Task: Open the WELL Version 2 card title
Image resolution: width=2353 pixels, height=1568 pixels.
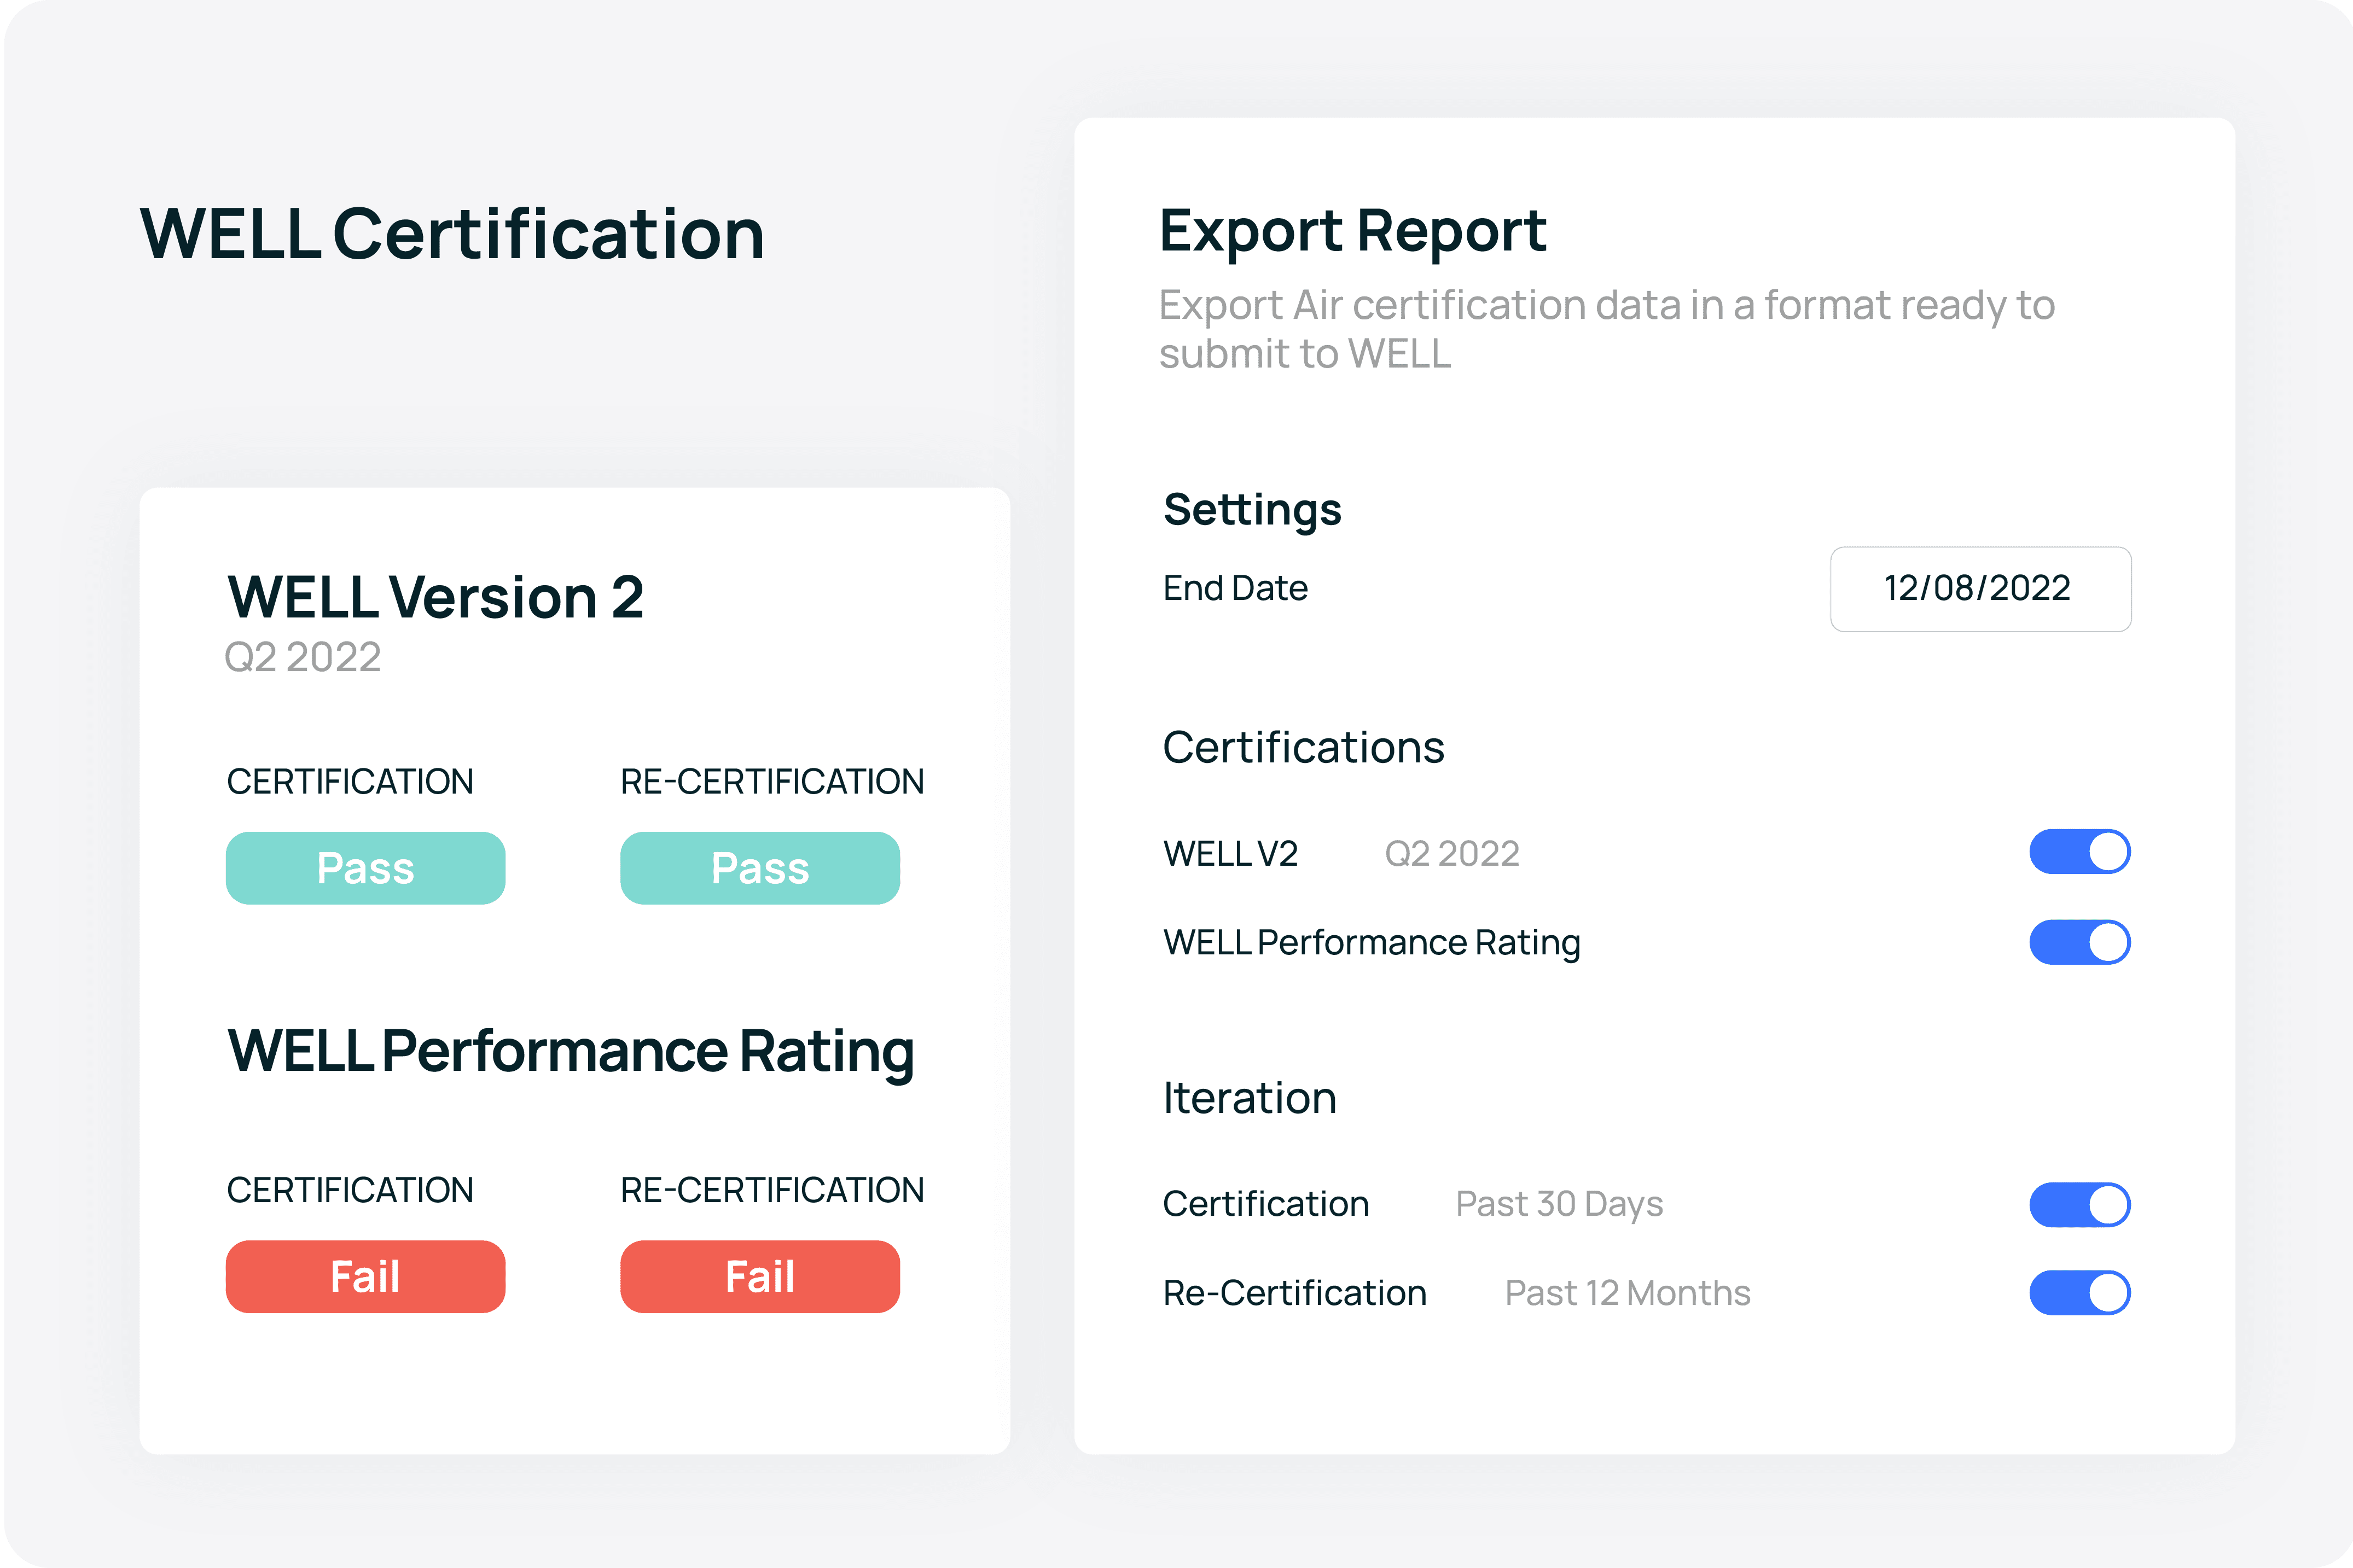Action: (x=436, y=598)
